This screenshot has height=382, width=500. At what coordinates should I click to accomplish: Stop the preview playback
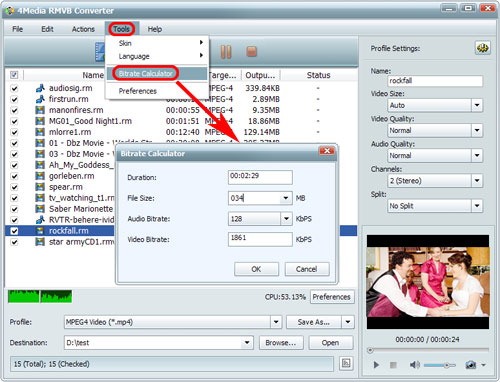pyautogui.click(x=393, y=365)
